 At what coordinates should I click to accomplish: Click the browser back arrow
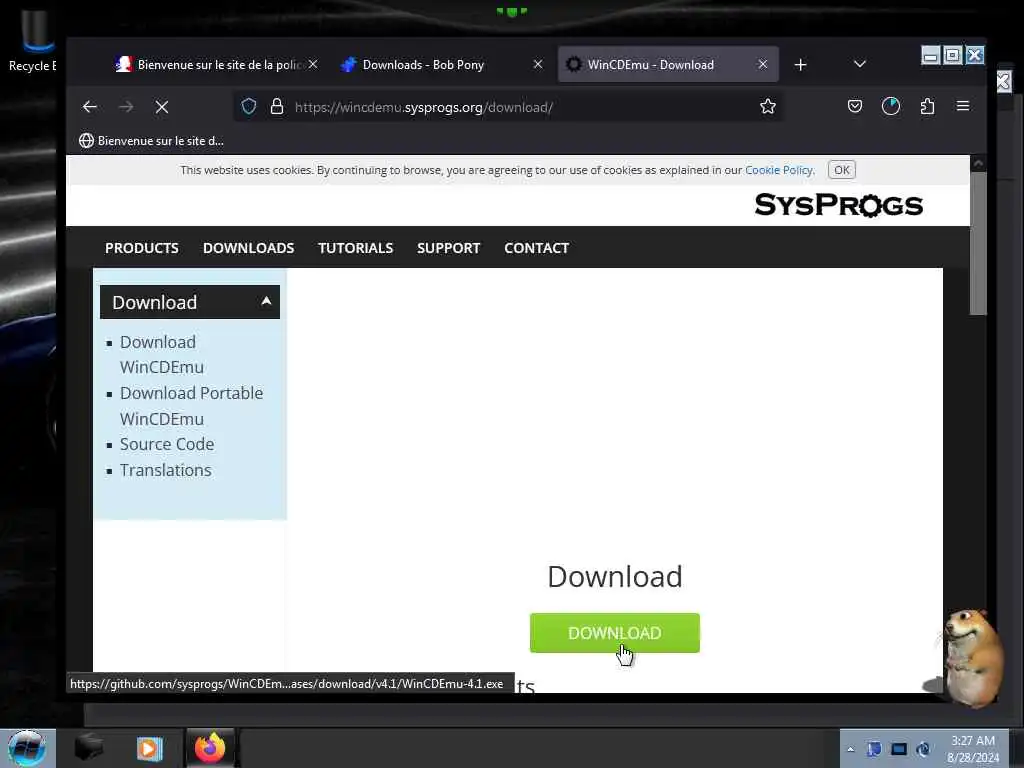pyautogui.click(x=89, y=106)
